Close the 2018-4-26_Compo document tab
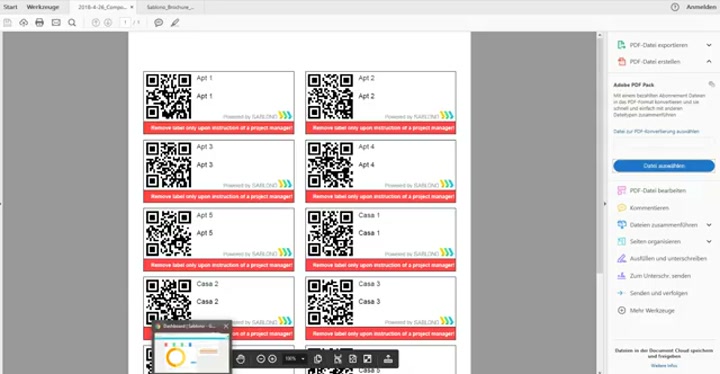This screenshot has height=374, width=720. coord(132,7)
